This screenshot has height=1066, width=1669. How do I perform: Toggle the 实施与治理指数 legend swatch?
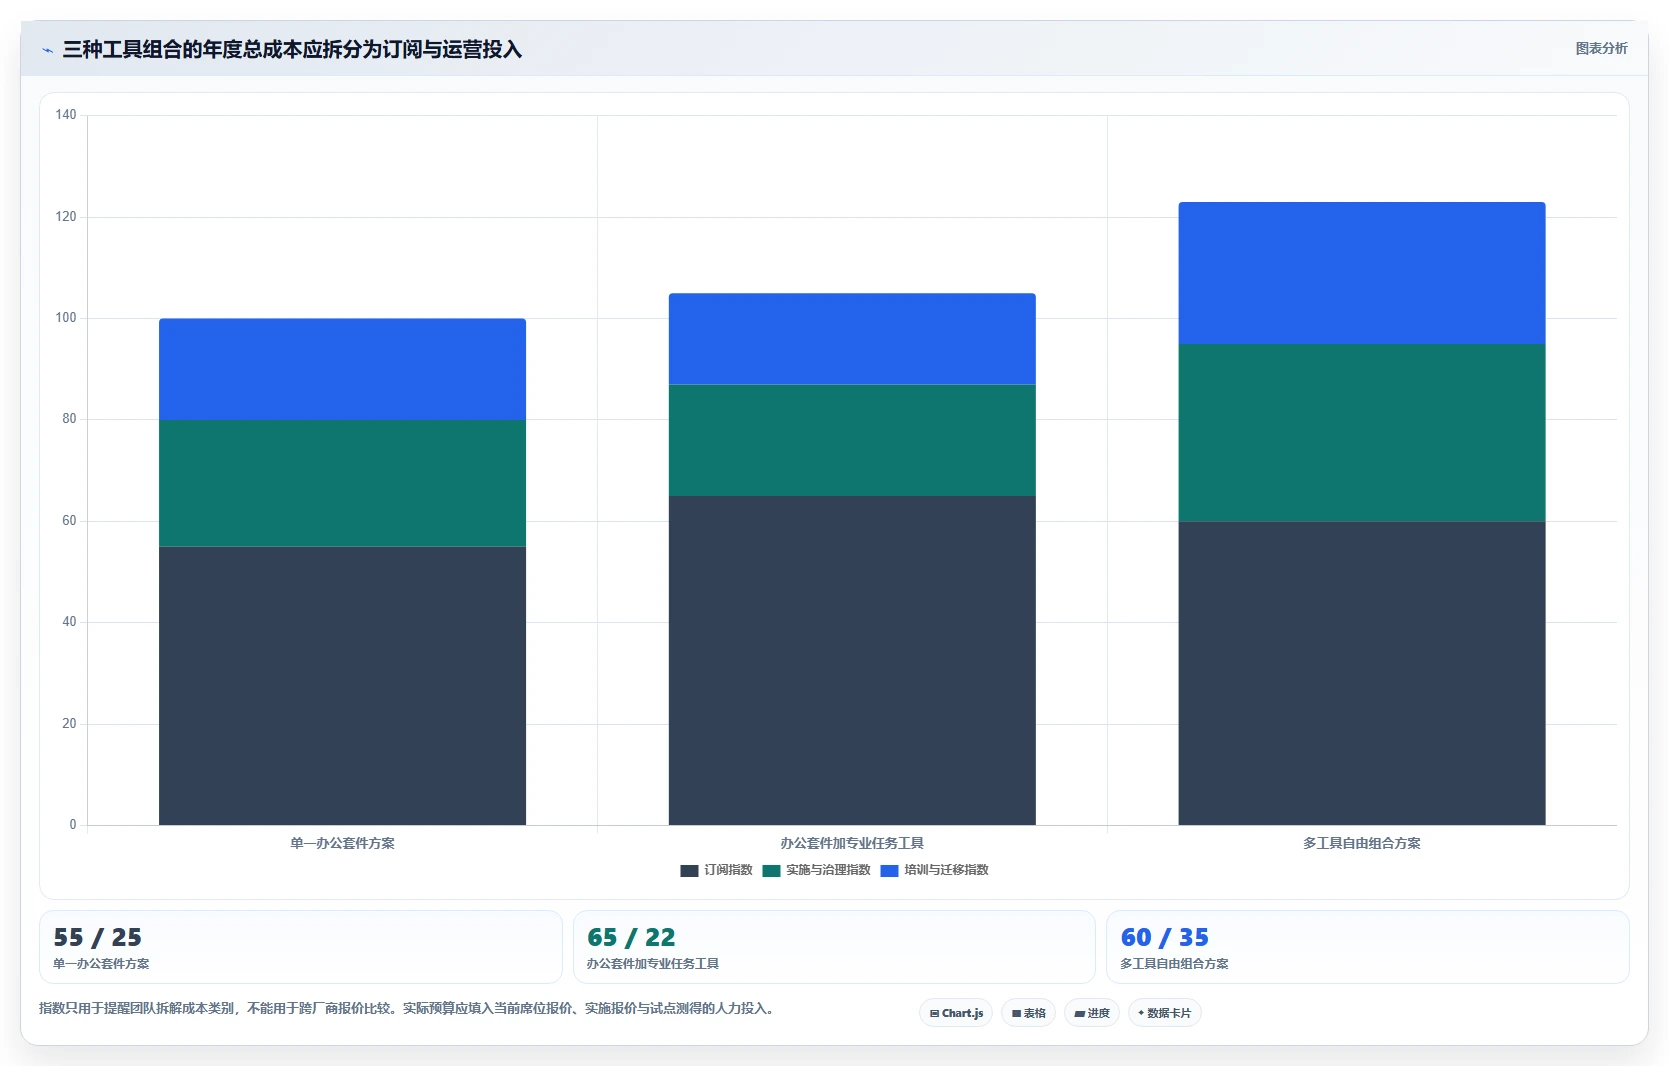(771, 870)
